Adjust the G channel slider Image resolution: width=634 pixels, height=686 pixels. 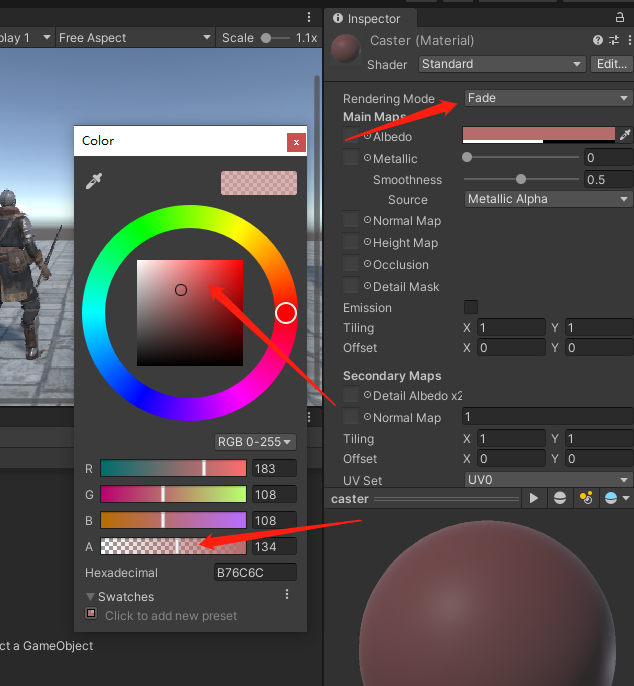pos(173,494)
